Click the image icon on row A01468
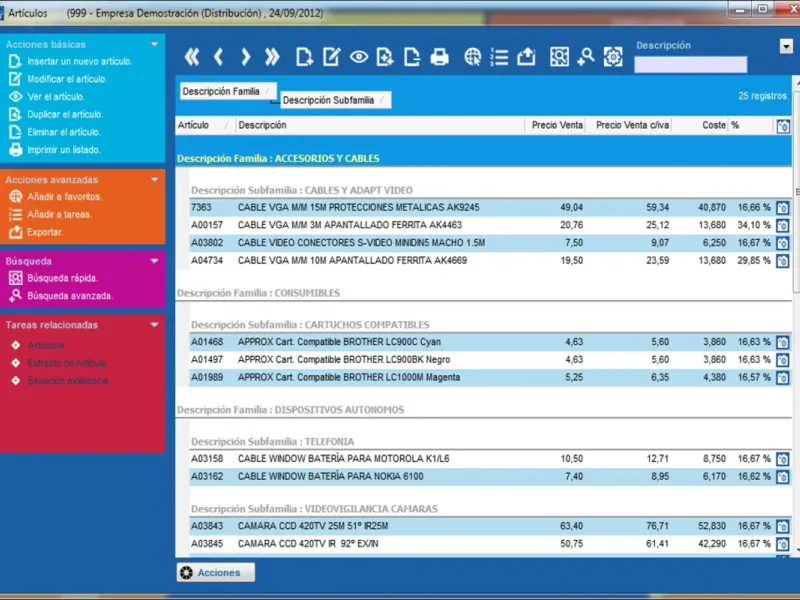The height and width of the screenshot is (600, 800). coord(783,342)
